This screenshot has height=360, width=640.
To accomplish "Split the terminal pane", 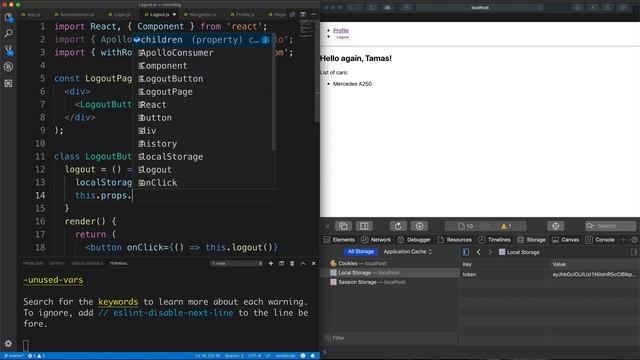I will (282, 264).
